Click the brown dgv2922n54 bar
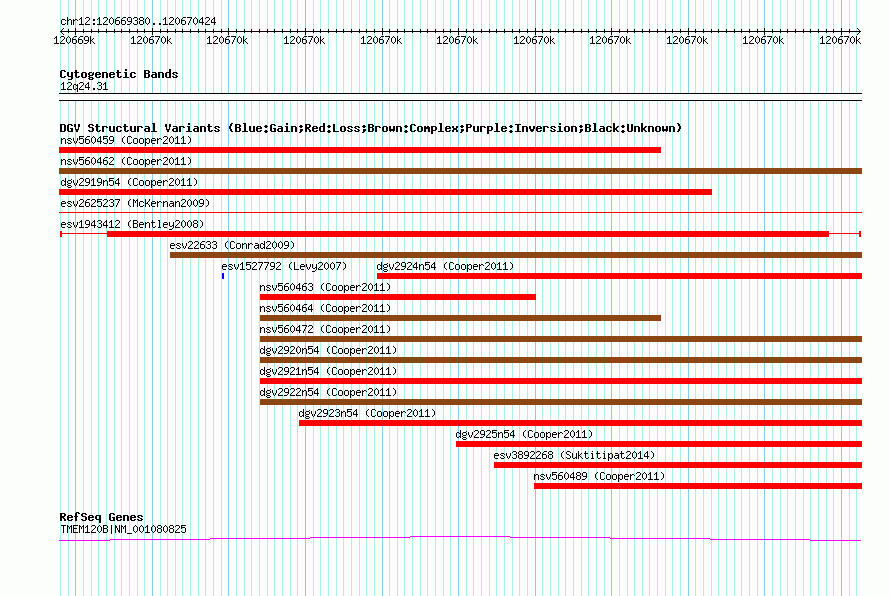 click(x=561, y=402)
